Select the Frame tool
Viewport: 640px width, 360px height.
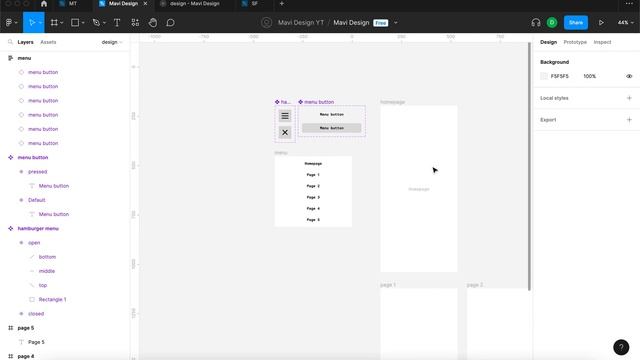[54, 22]
